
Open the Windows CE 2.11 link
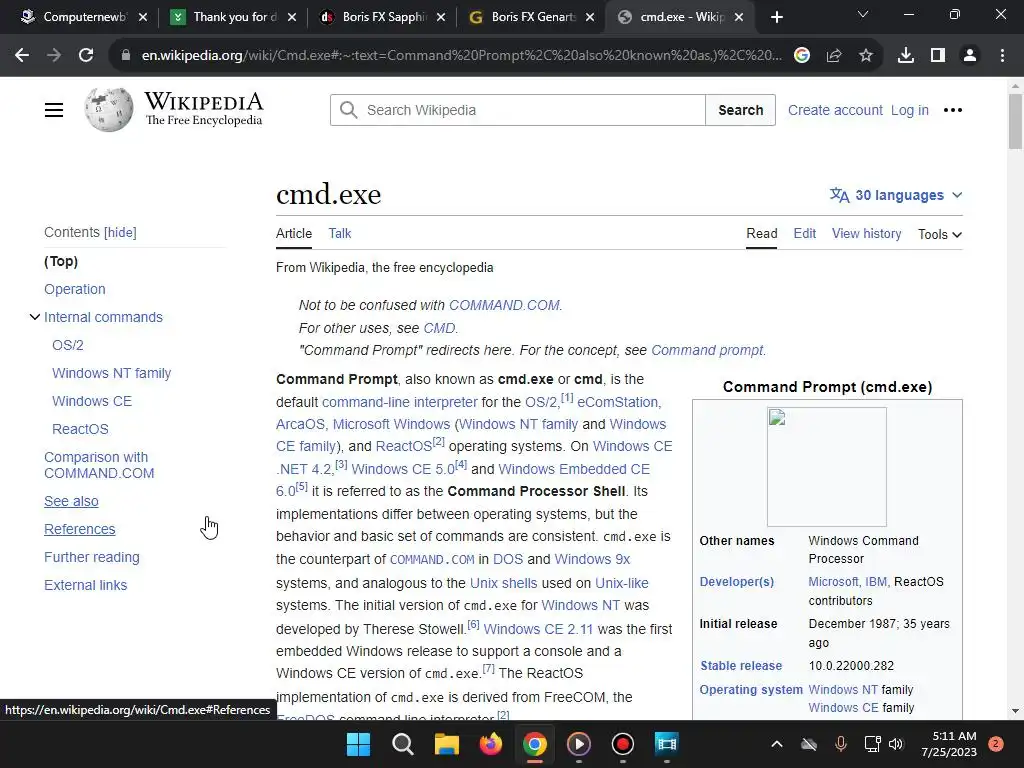[538, 629]
